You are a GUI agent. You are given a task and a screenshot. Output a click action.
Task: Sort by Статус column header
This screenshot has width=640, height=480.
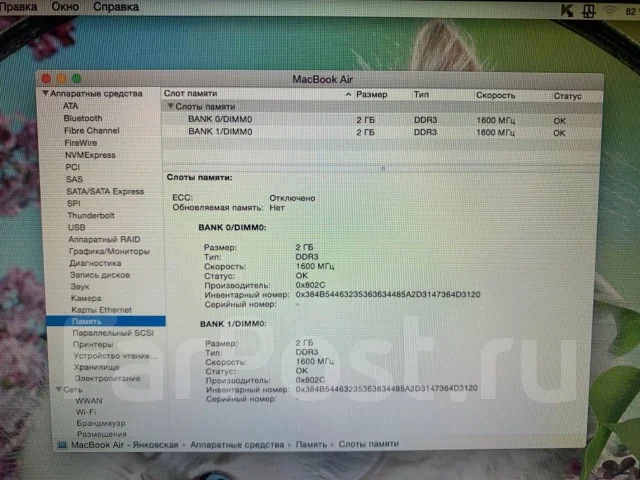click(x=568, y=96)
